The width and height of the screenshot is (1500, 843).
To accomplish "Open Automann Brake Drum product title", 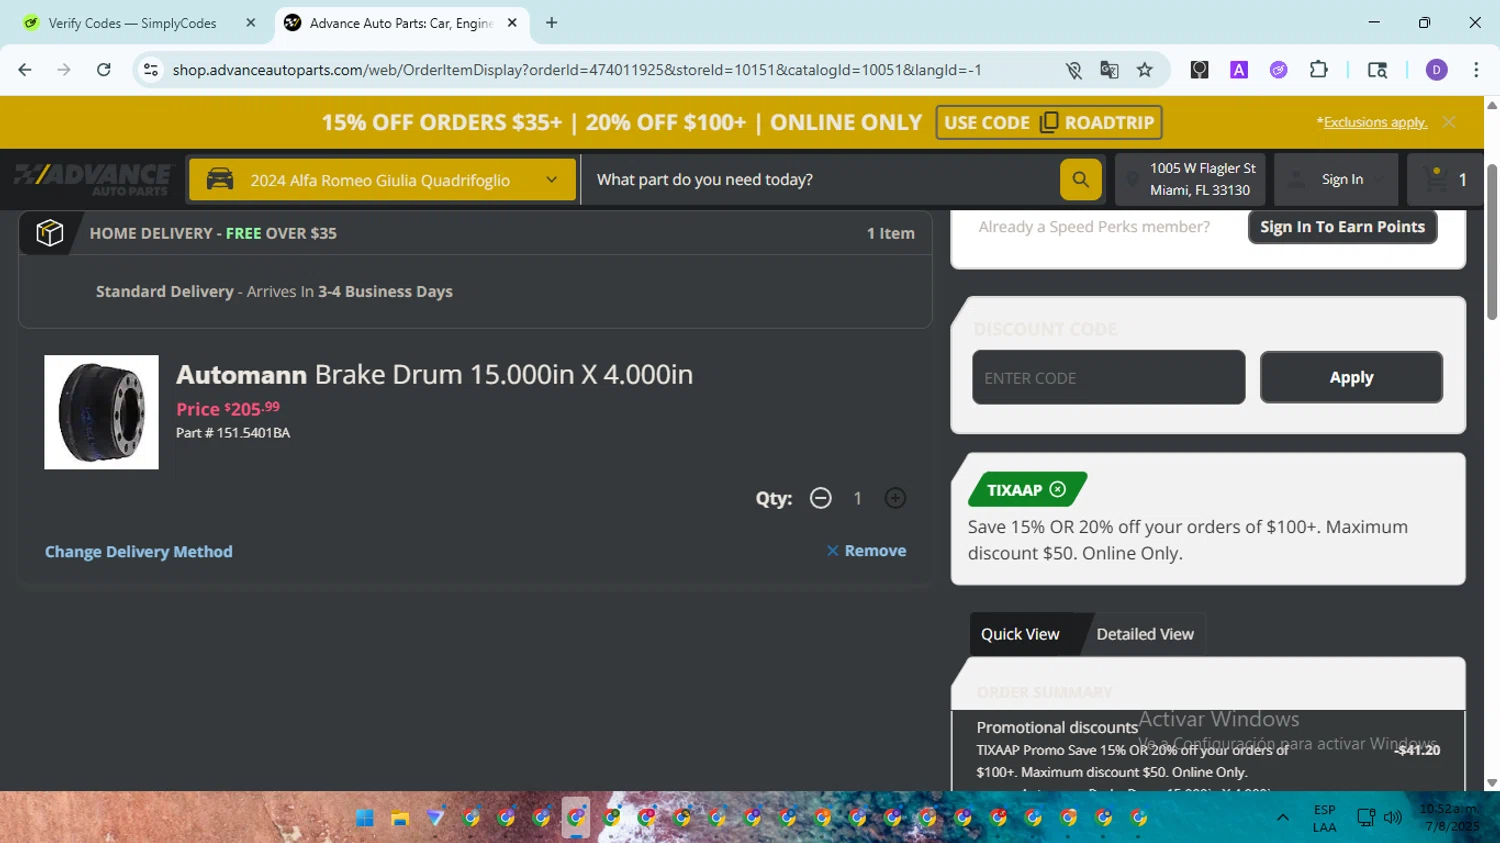I will [434, 374].
